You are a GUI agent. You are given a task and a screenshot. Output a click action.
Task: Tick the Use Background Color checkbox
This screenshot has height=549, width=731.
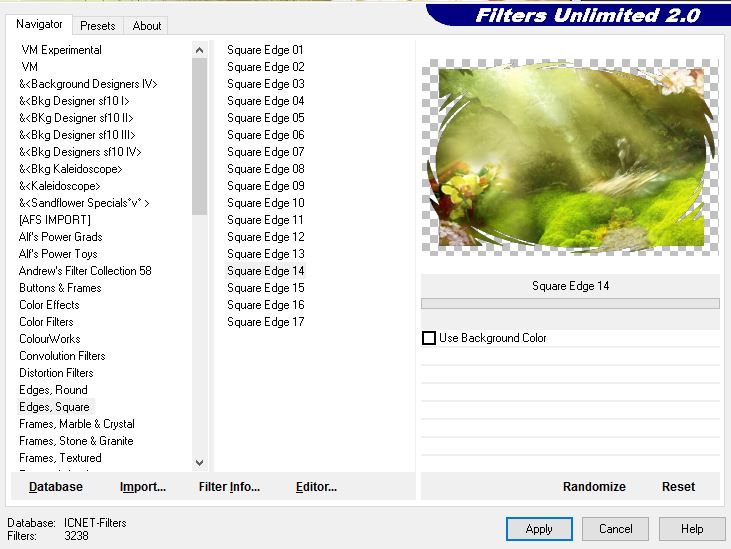[x=429, y=338]
